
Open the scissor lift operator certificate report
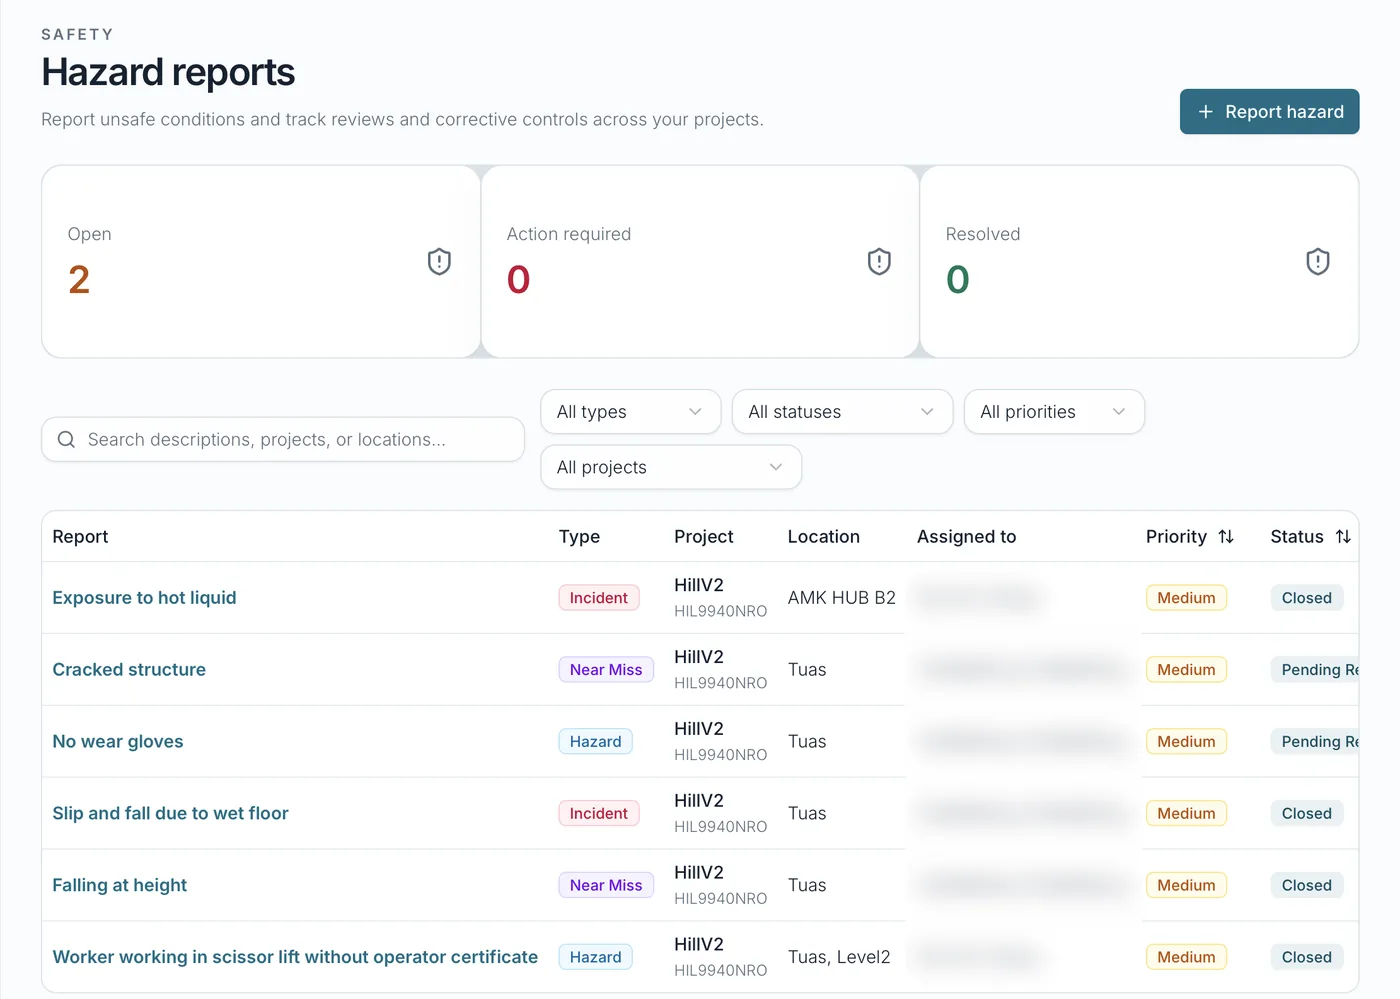tap(295, 958)
